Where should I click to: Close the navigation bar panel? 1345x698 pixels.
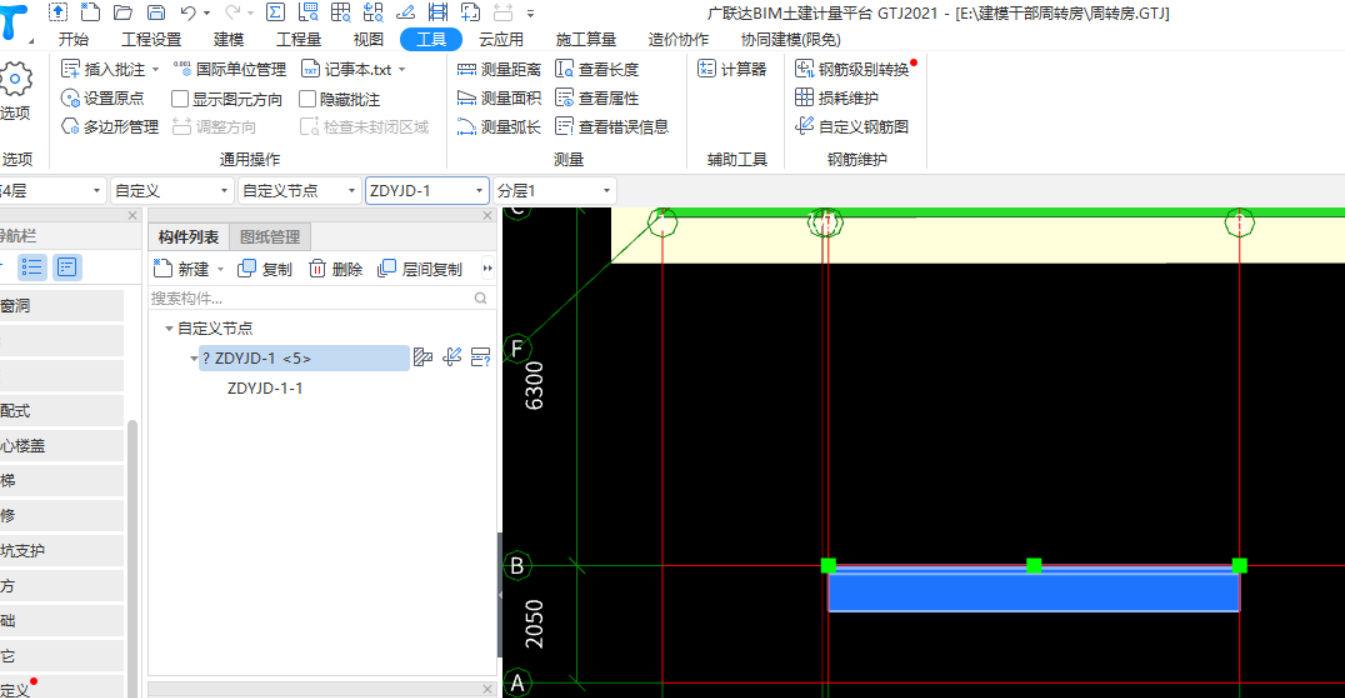[133, 215]
